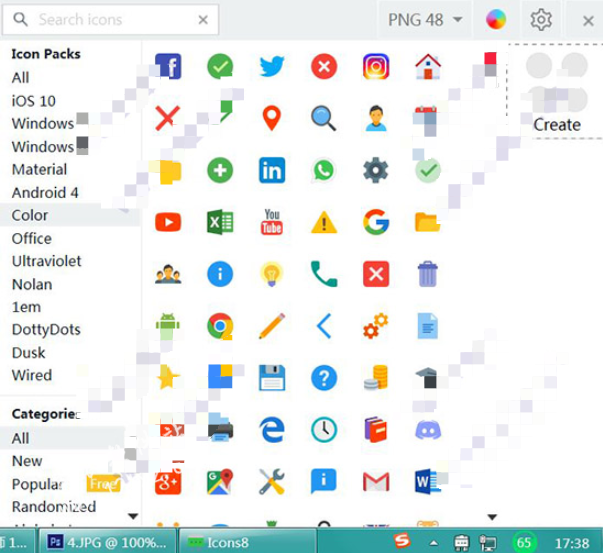Select the Facebook icon
Image resolution: width=603 pixels, height=553 pixels.
click(168, 66)
